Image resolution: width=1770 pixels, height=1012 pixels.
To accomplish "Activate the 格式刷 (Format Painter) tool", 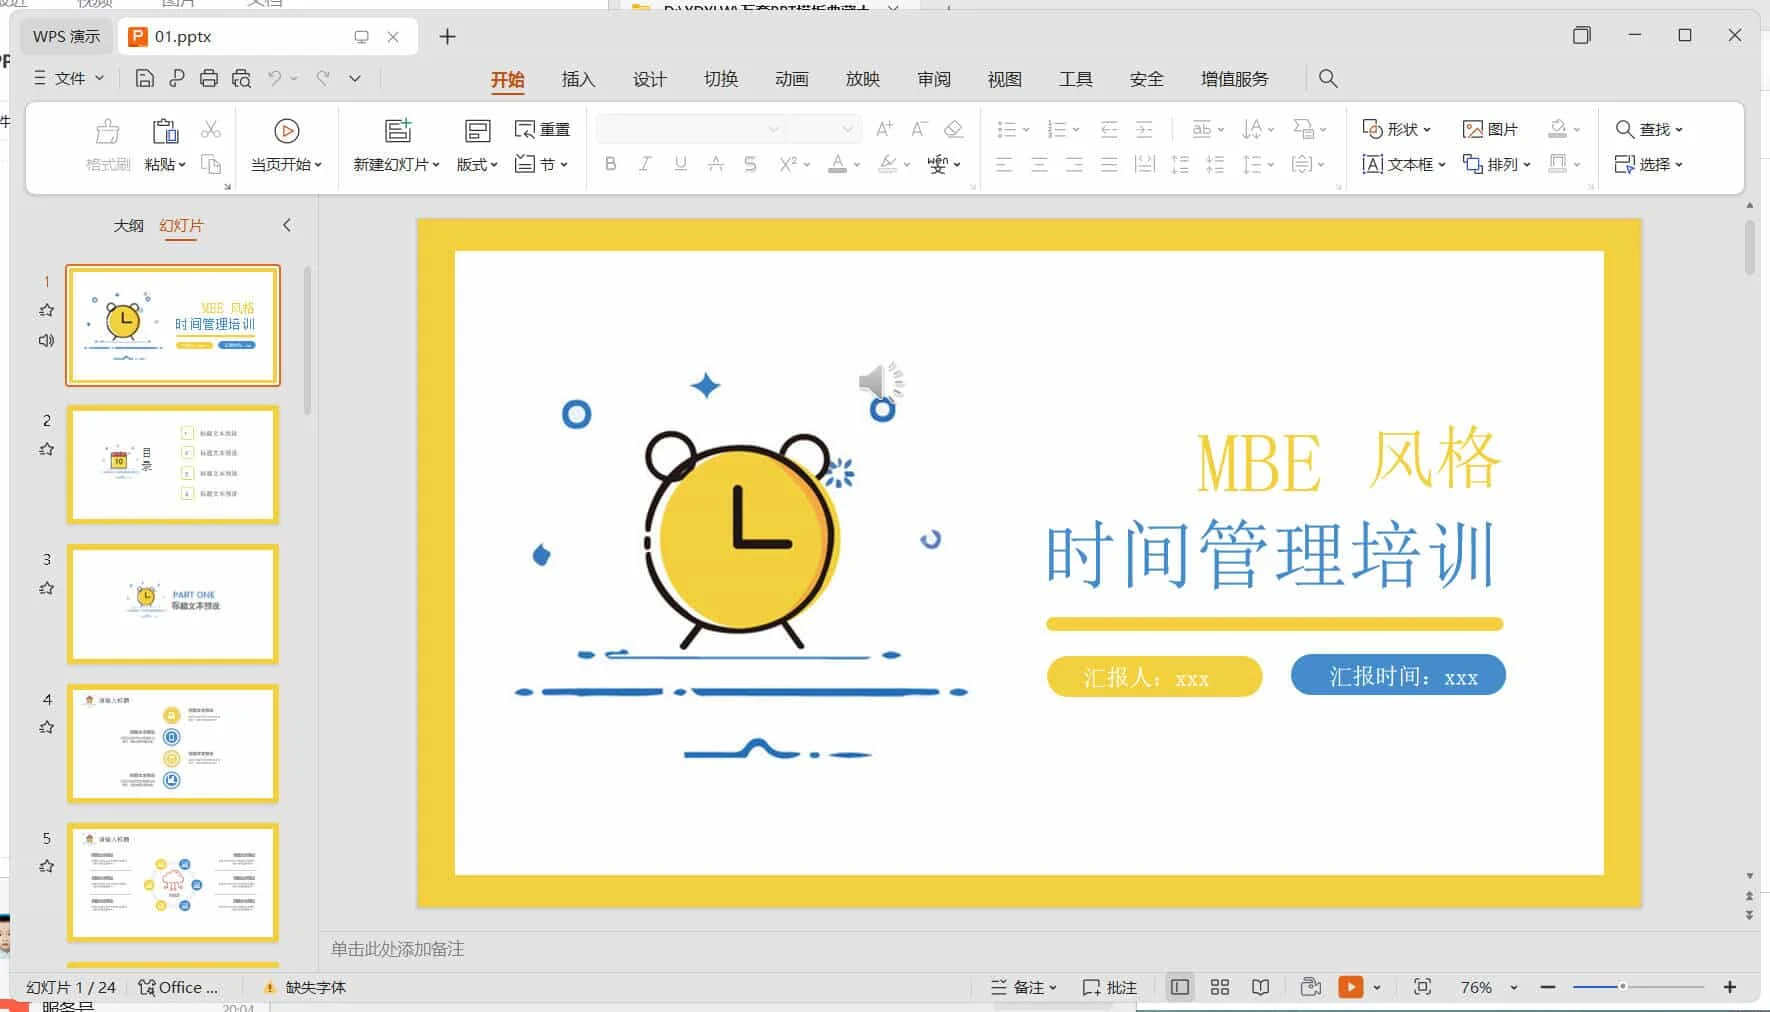I will pos(107,143).
